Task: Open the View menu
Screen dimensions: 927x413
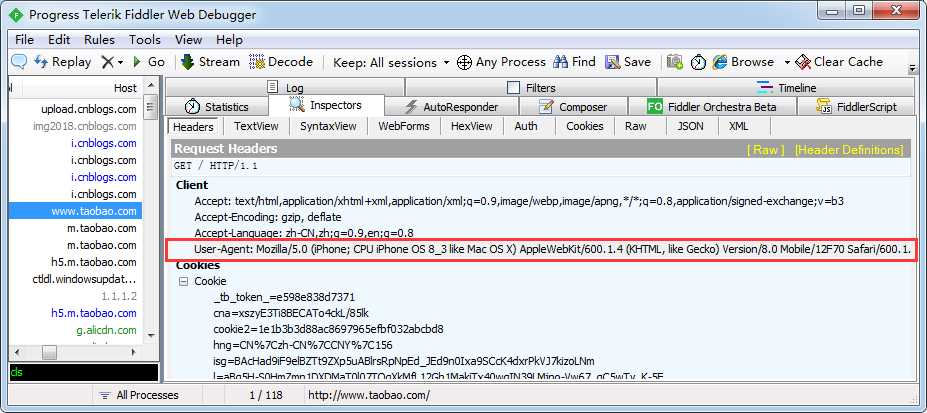Action: click(x=189, y=40)
